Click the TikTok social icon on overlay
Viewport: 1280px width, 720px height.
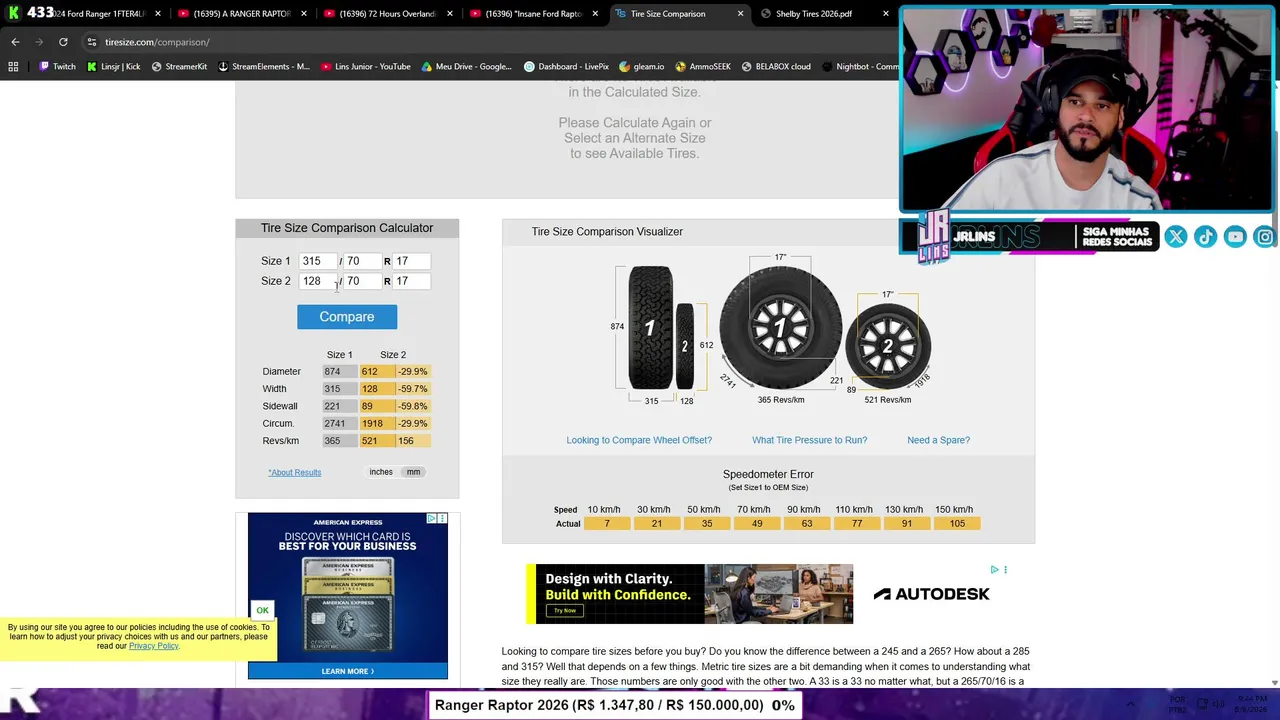pos(1205,237)
